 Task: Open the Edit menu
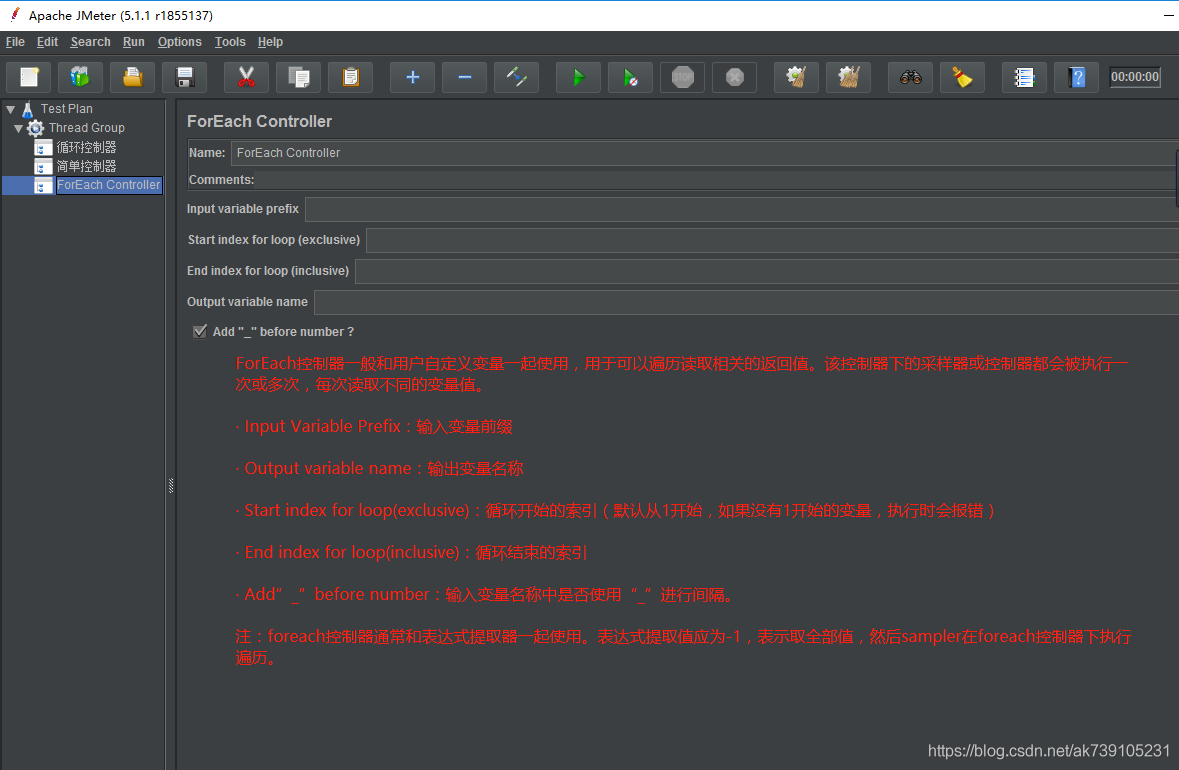click(x=47, y=42)
